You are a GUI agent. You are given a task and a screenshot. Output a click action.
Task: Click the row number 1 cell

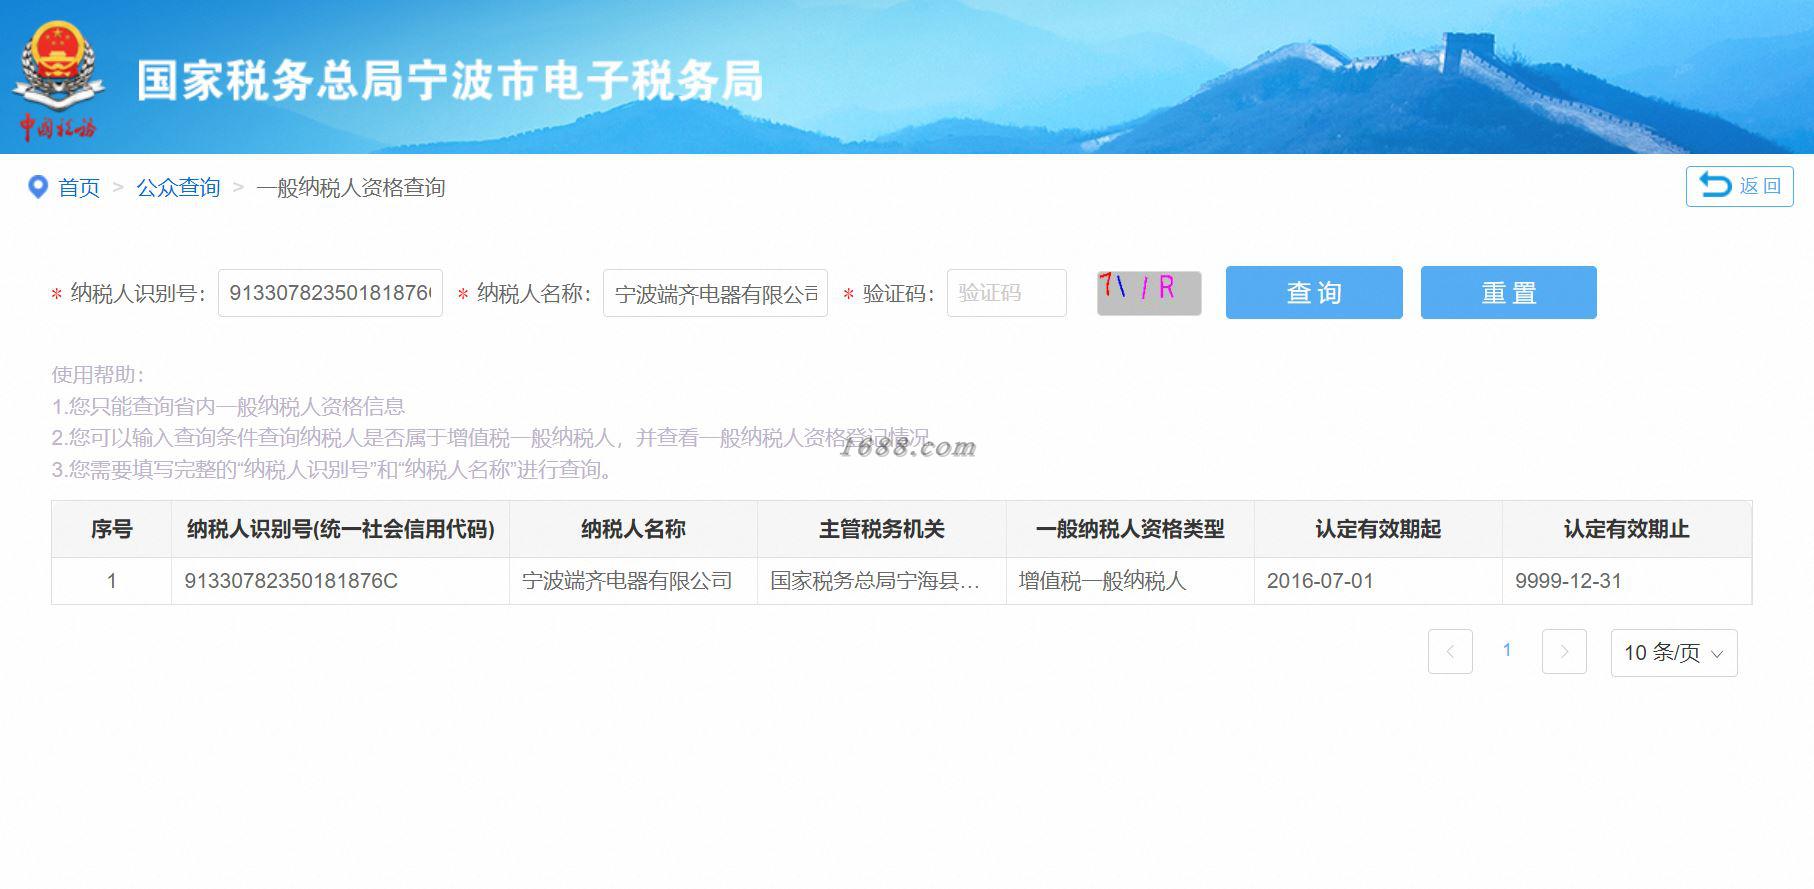click(x=111, y=581)
